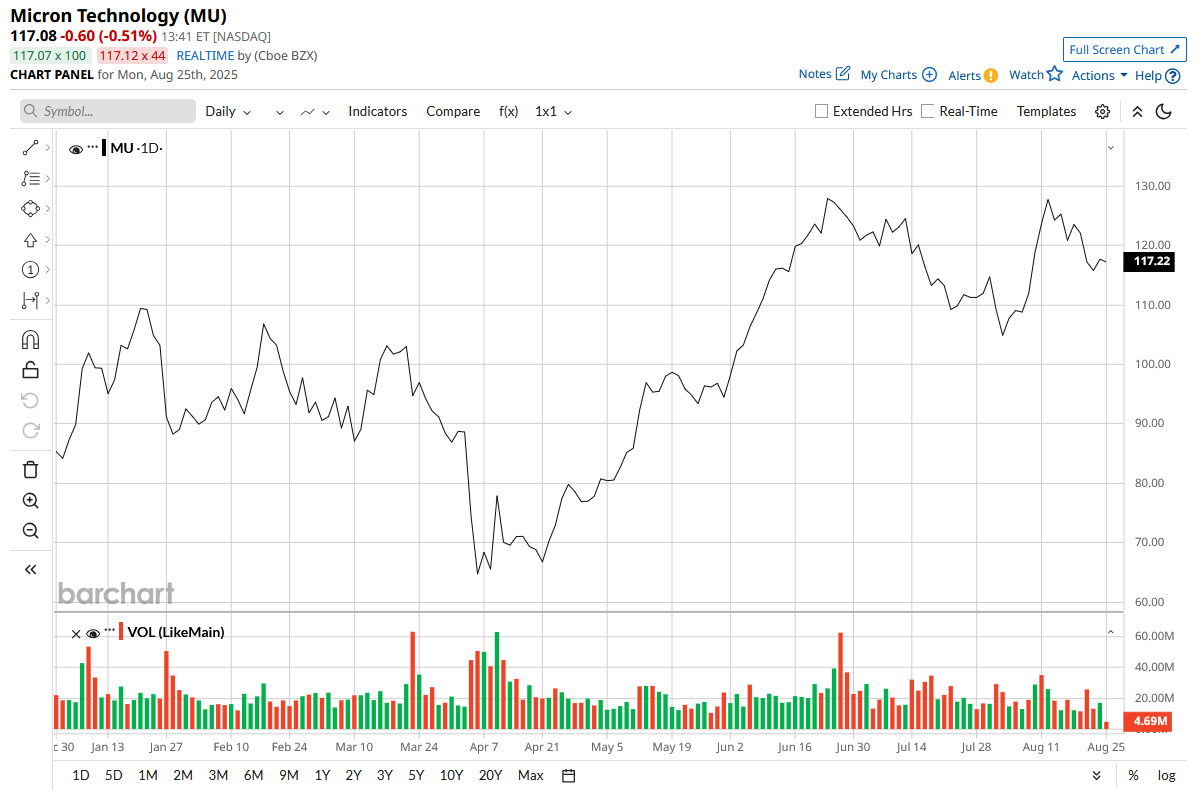Screen dimensions: 1202x805
Task: Lock all drawings with padlock icon
Action: (30, 370)
